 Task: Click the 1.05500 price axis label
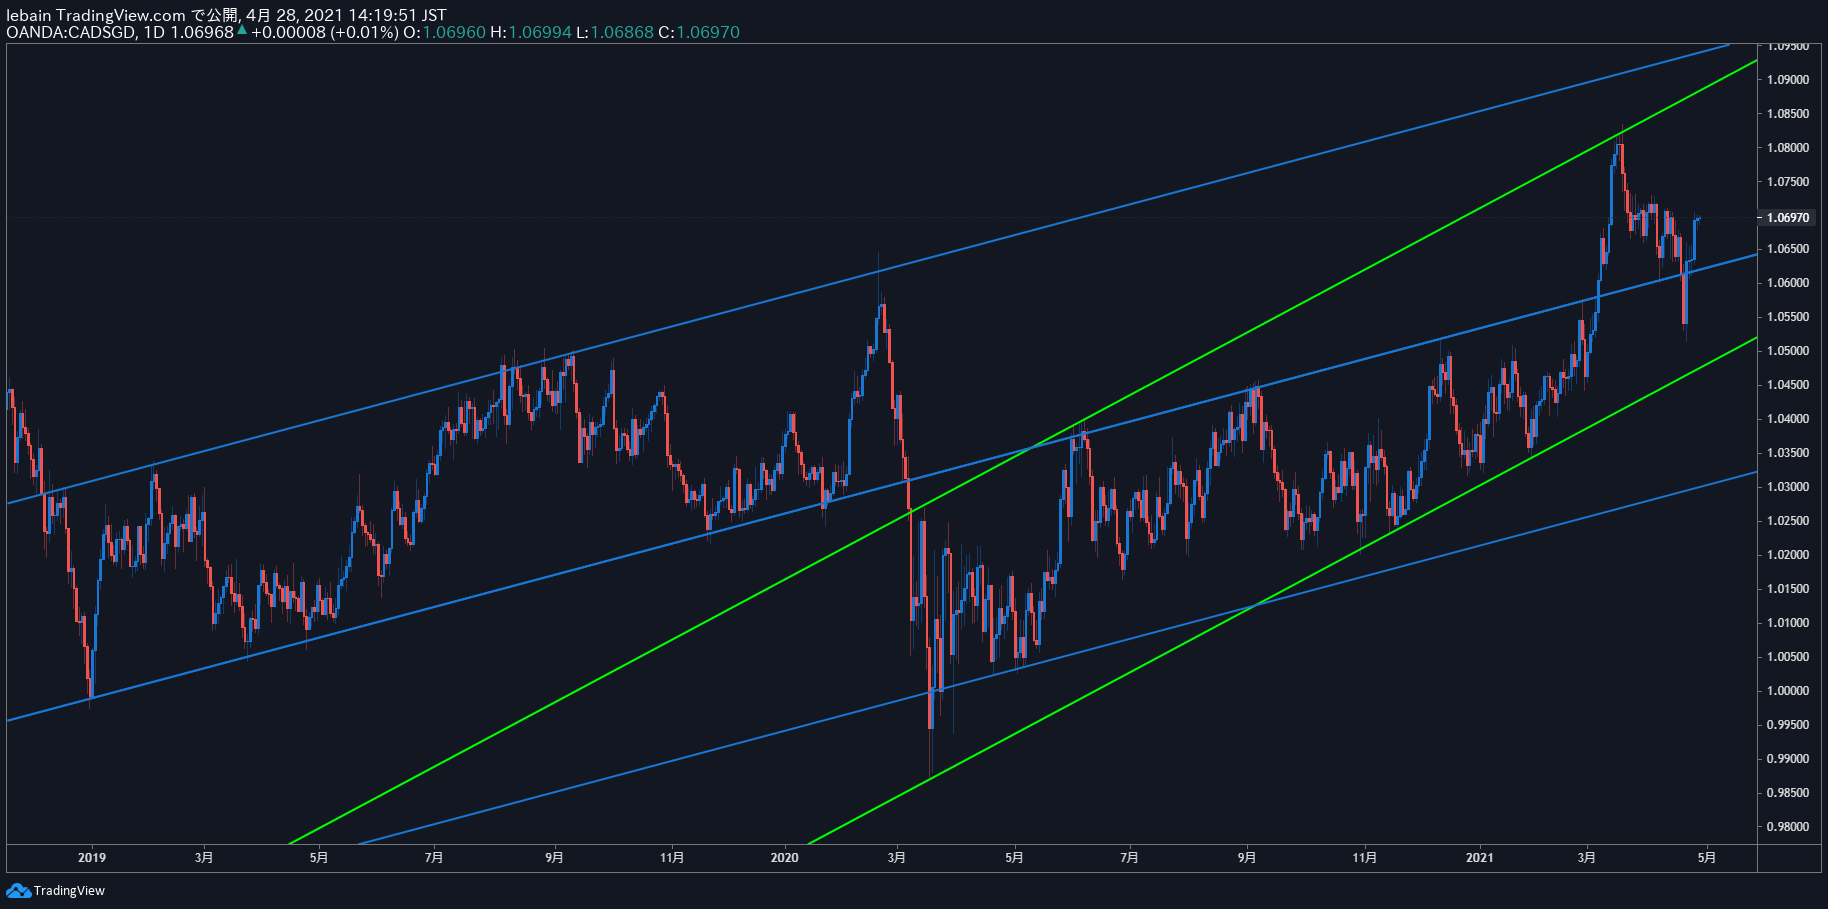(1788, 317)
